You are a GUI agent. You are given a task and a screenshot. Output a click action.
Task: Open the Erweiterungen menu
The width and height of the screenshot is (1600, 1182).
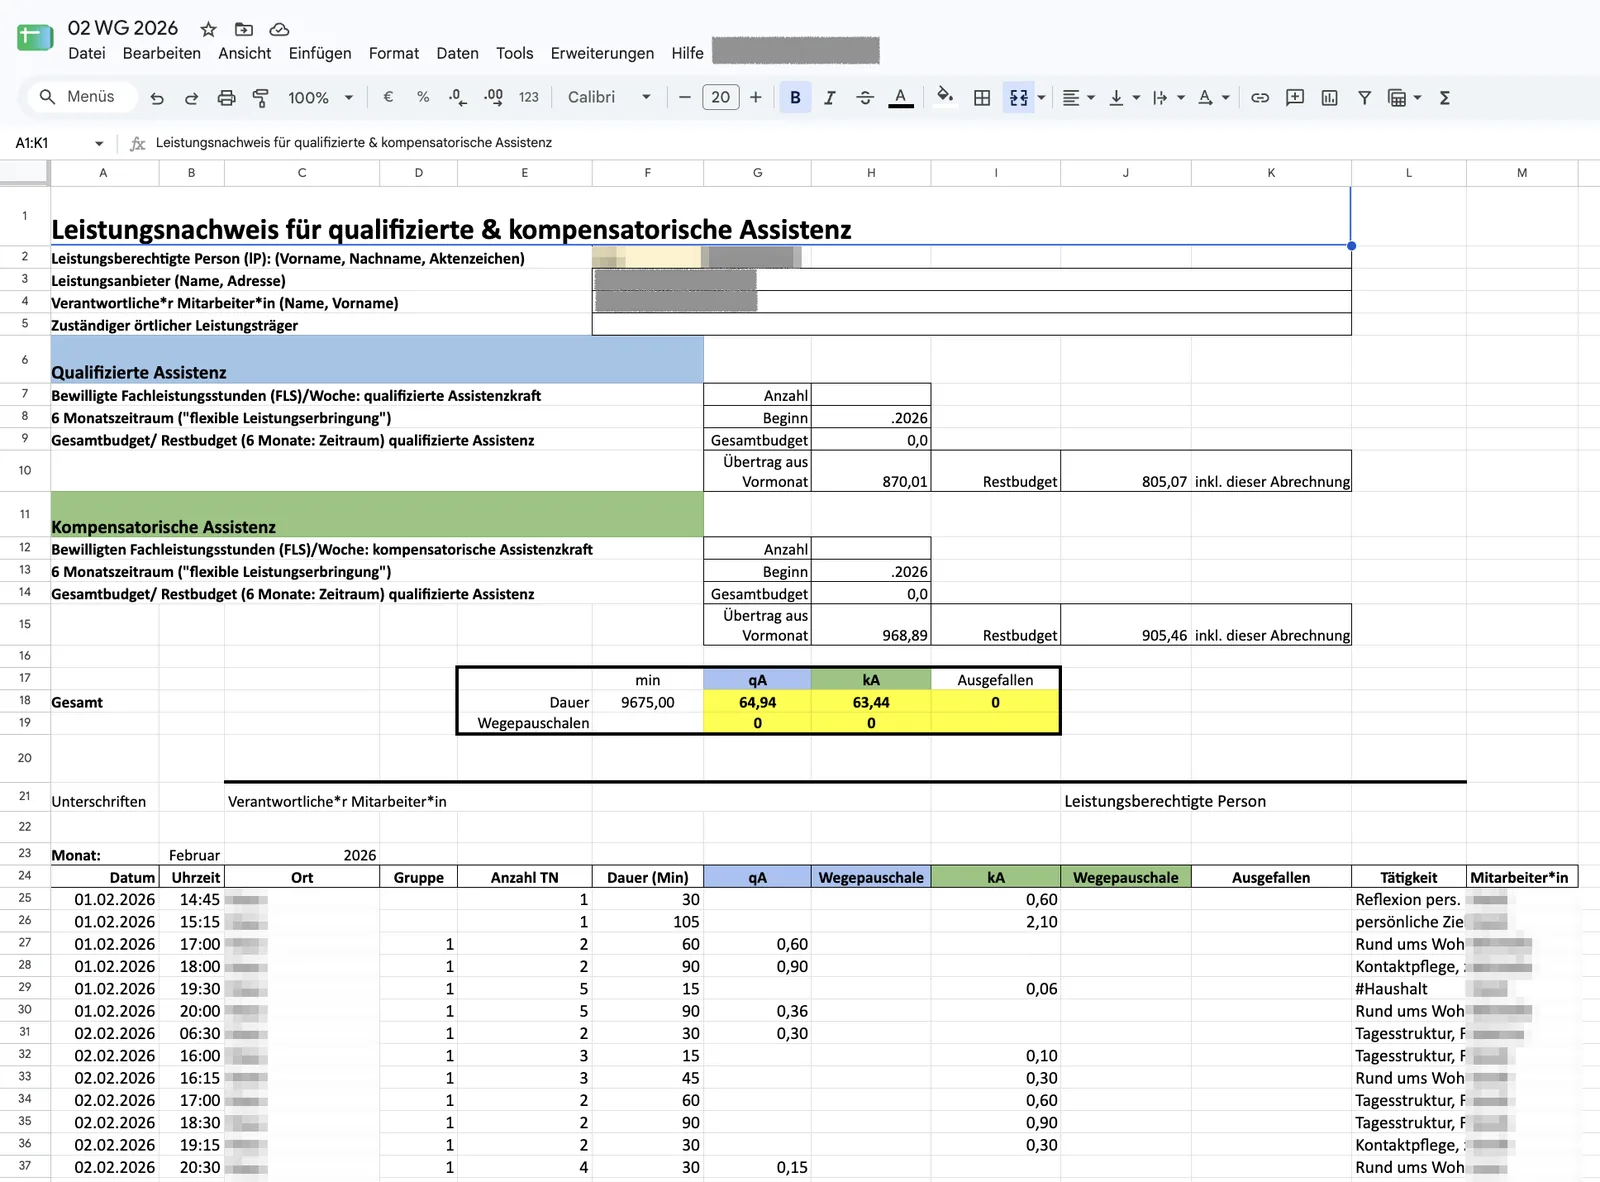602,53
